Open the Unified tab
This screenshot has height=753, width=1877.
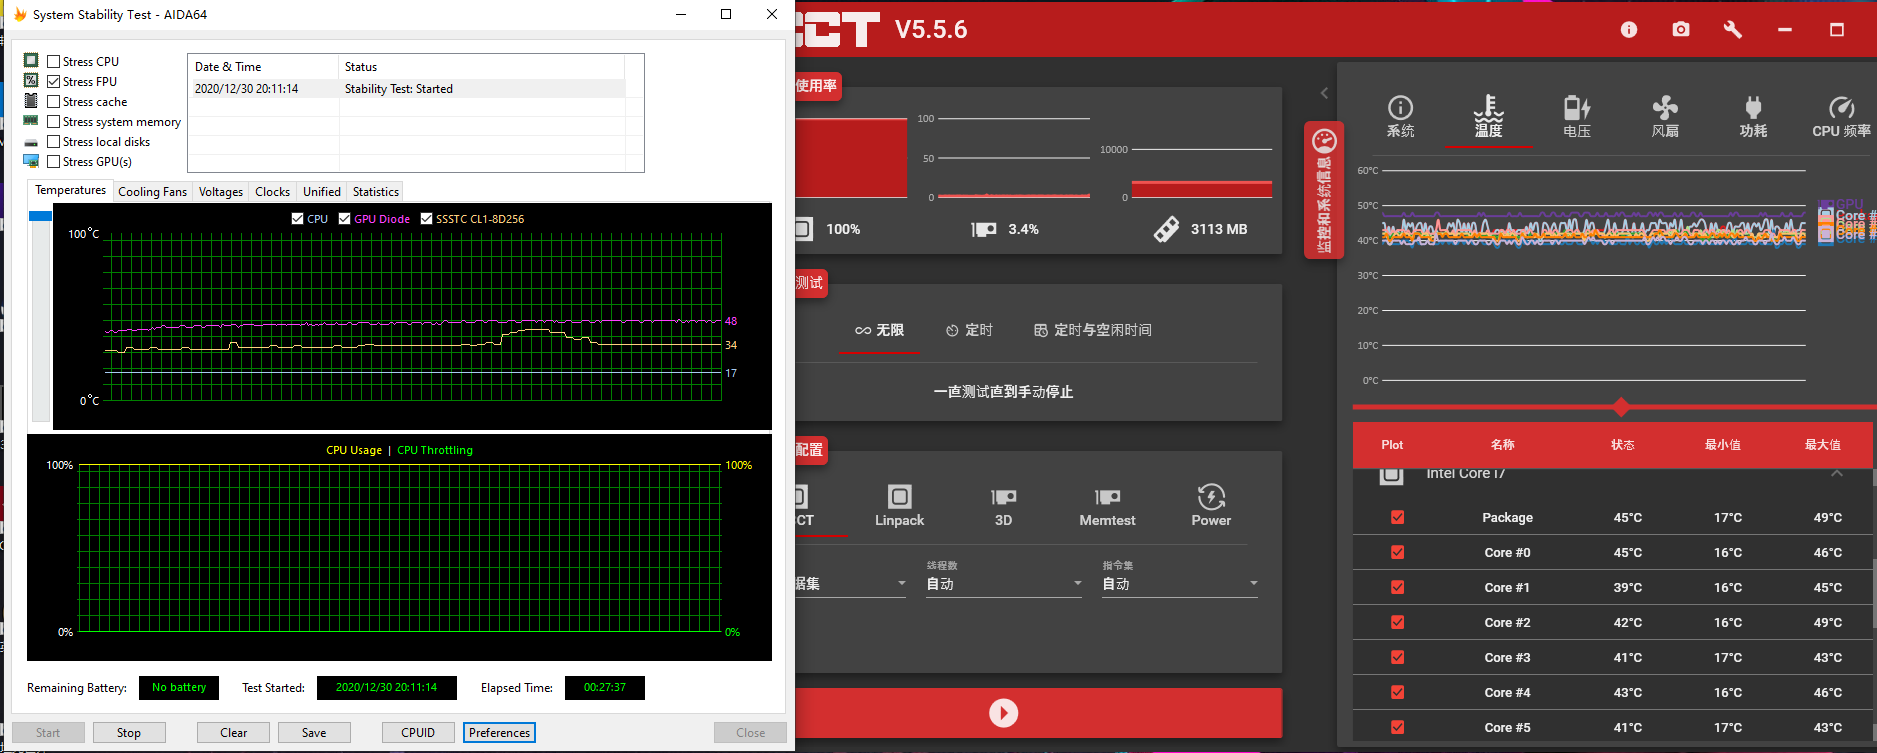[322, 191]
